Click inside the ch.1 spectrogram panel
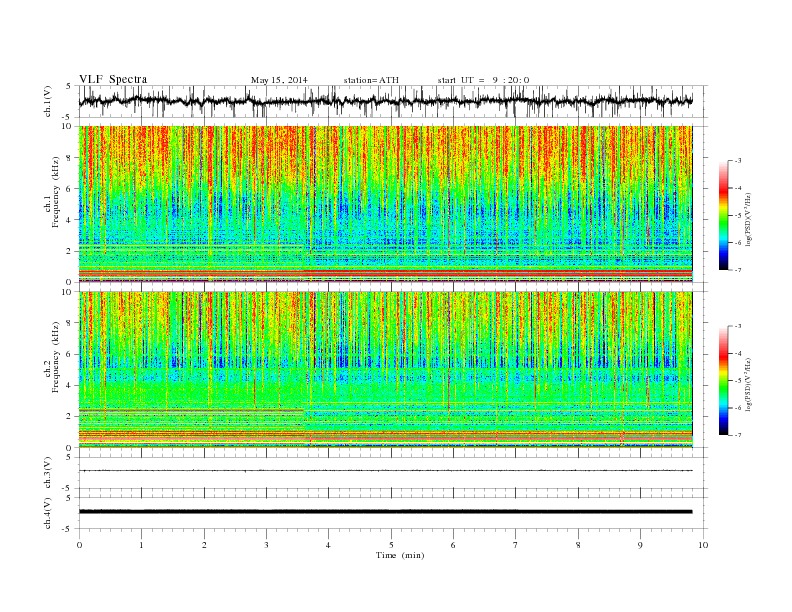792x612 pixels. [x=385, y=204]
